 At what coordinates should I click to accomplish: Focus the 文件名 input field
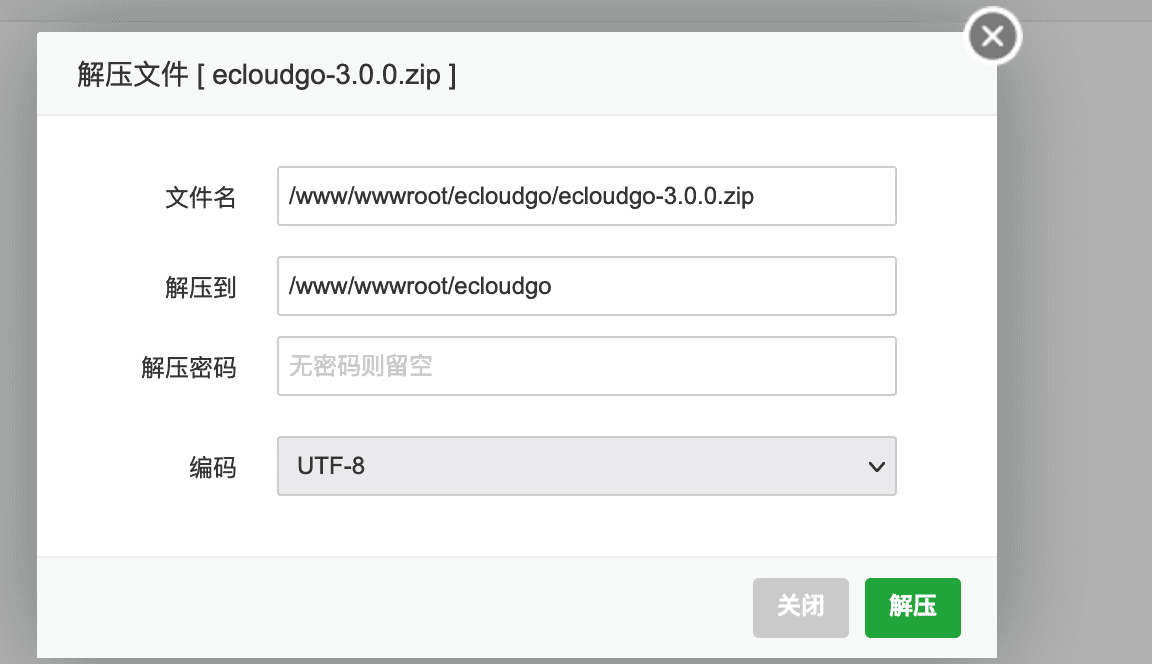tap(586, 196)
